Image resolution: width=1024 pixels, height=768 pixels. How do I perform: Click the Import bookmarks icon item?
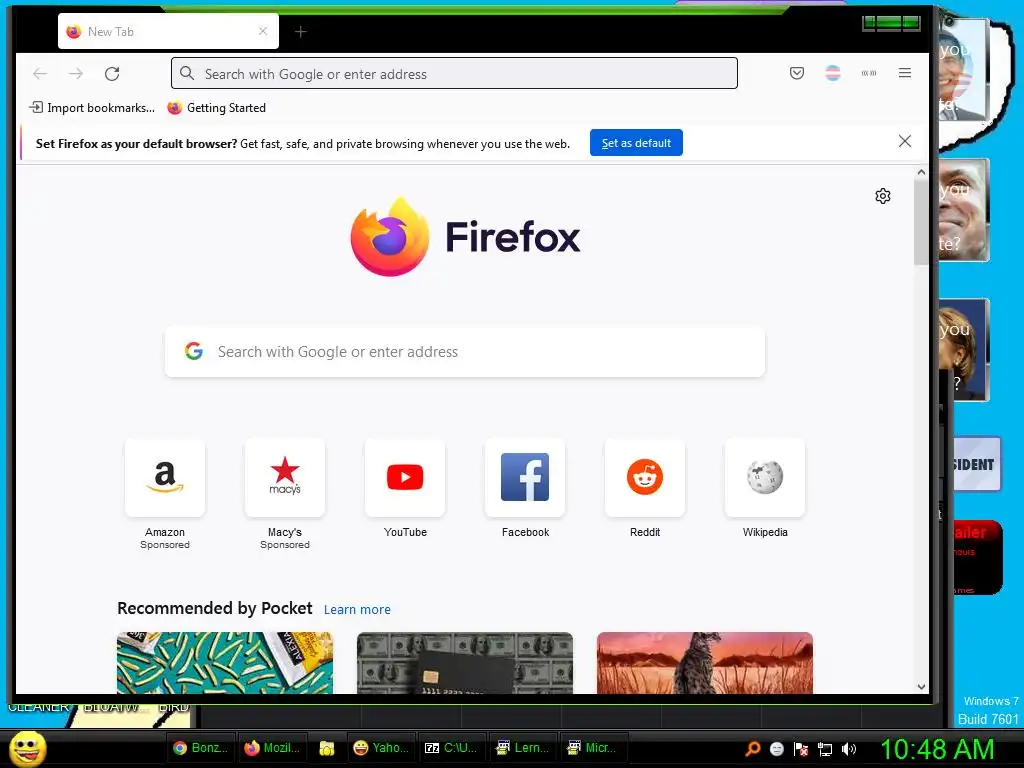[91, 108]
